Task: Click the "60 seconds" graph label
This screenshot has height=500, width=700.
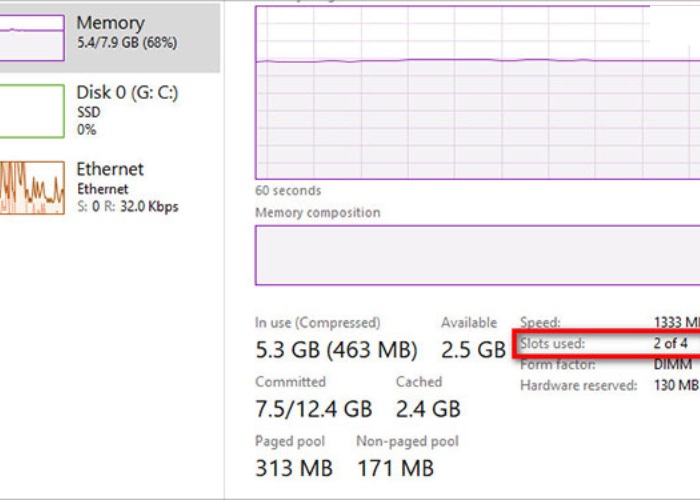Action: [x=288, y=190]
